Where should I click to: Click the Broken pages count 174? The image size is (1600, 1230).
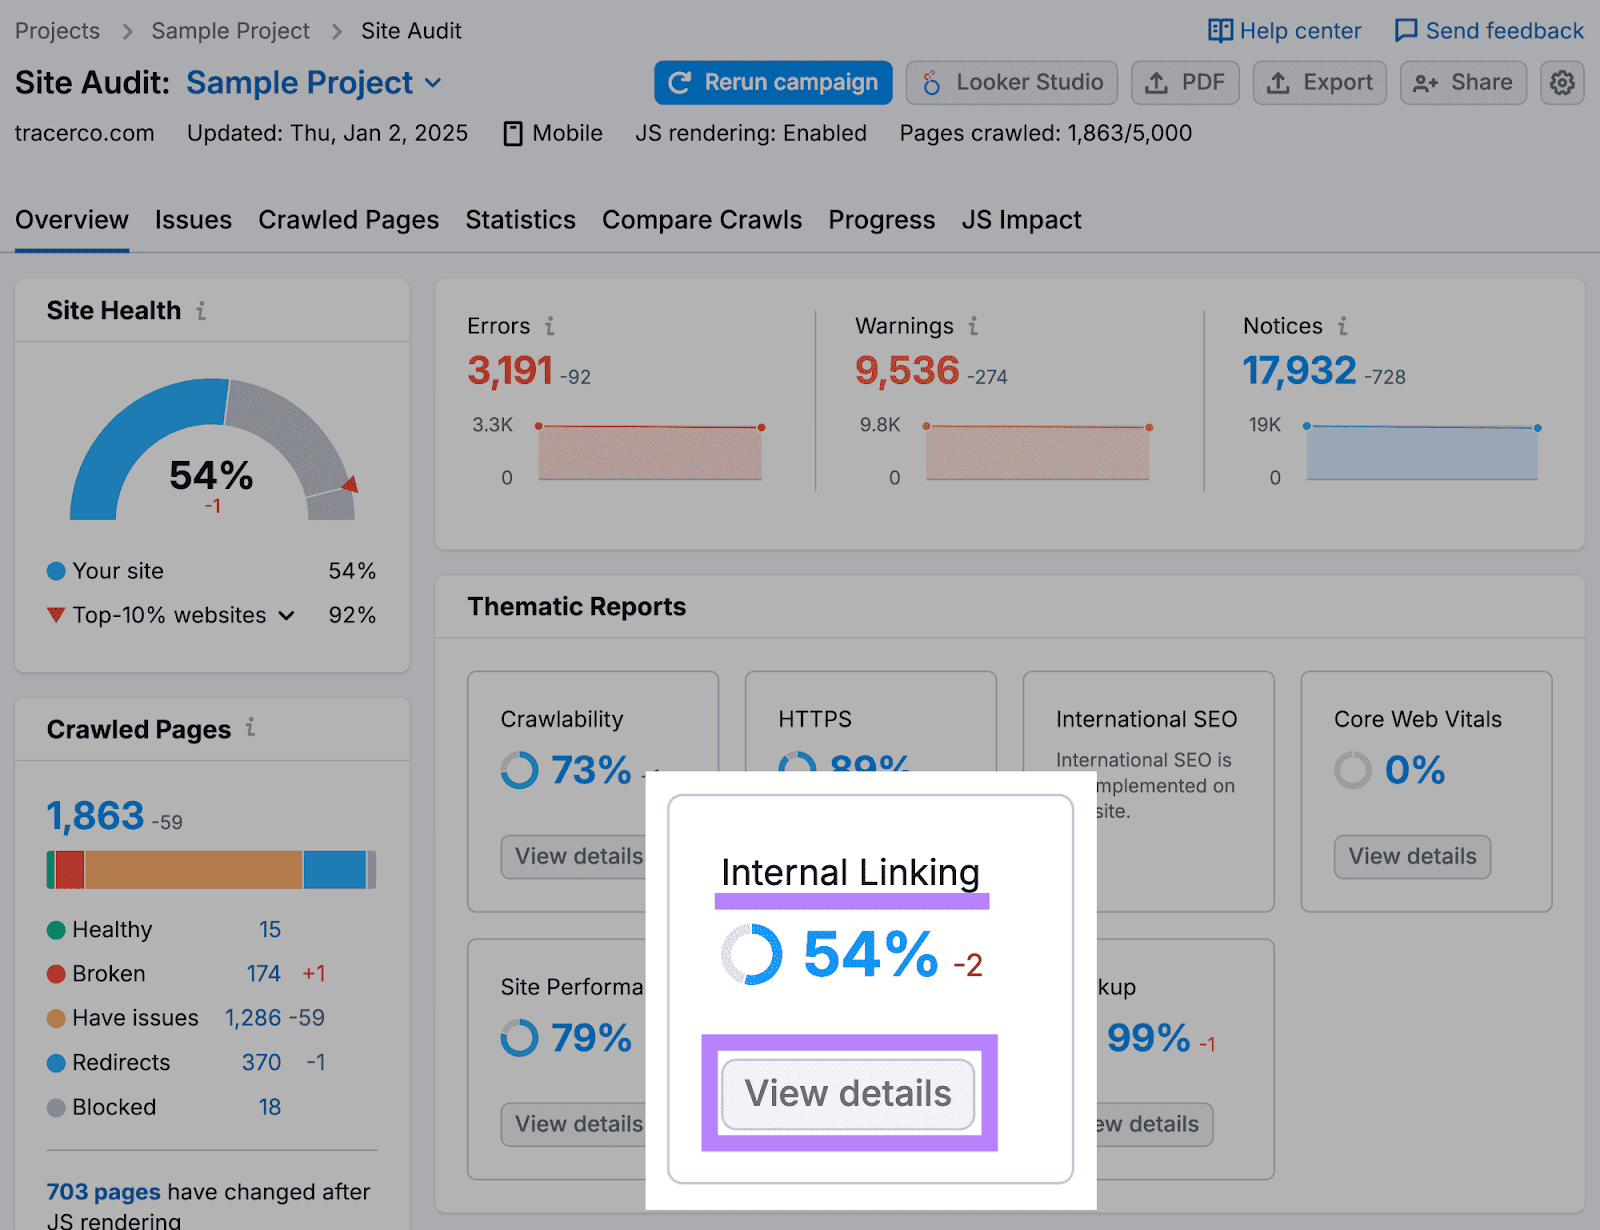[264, 974]
